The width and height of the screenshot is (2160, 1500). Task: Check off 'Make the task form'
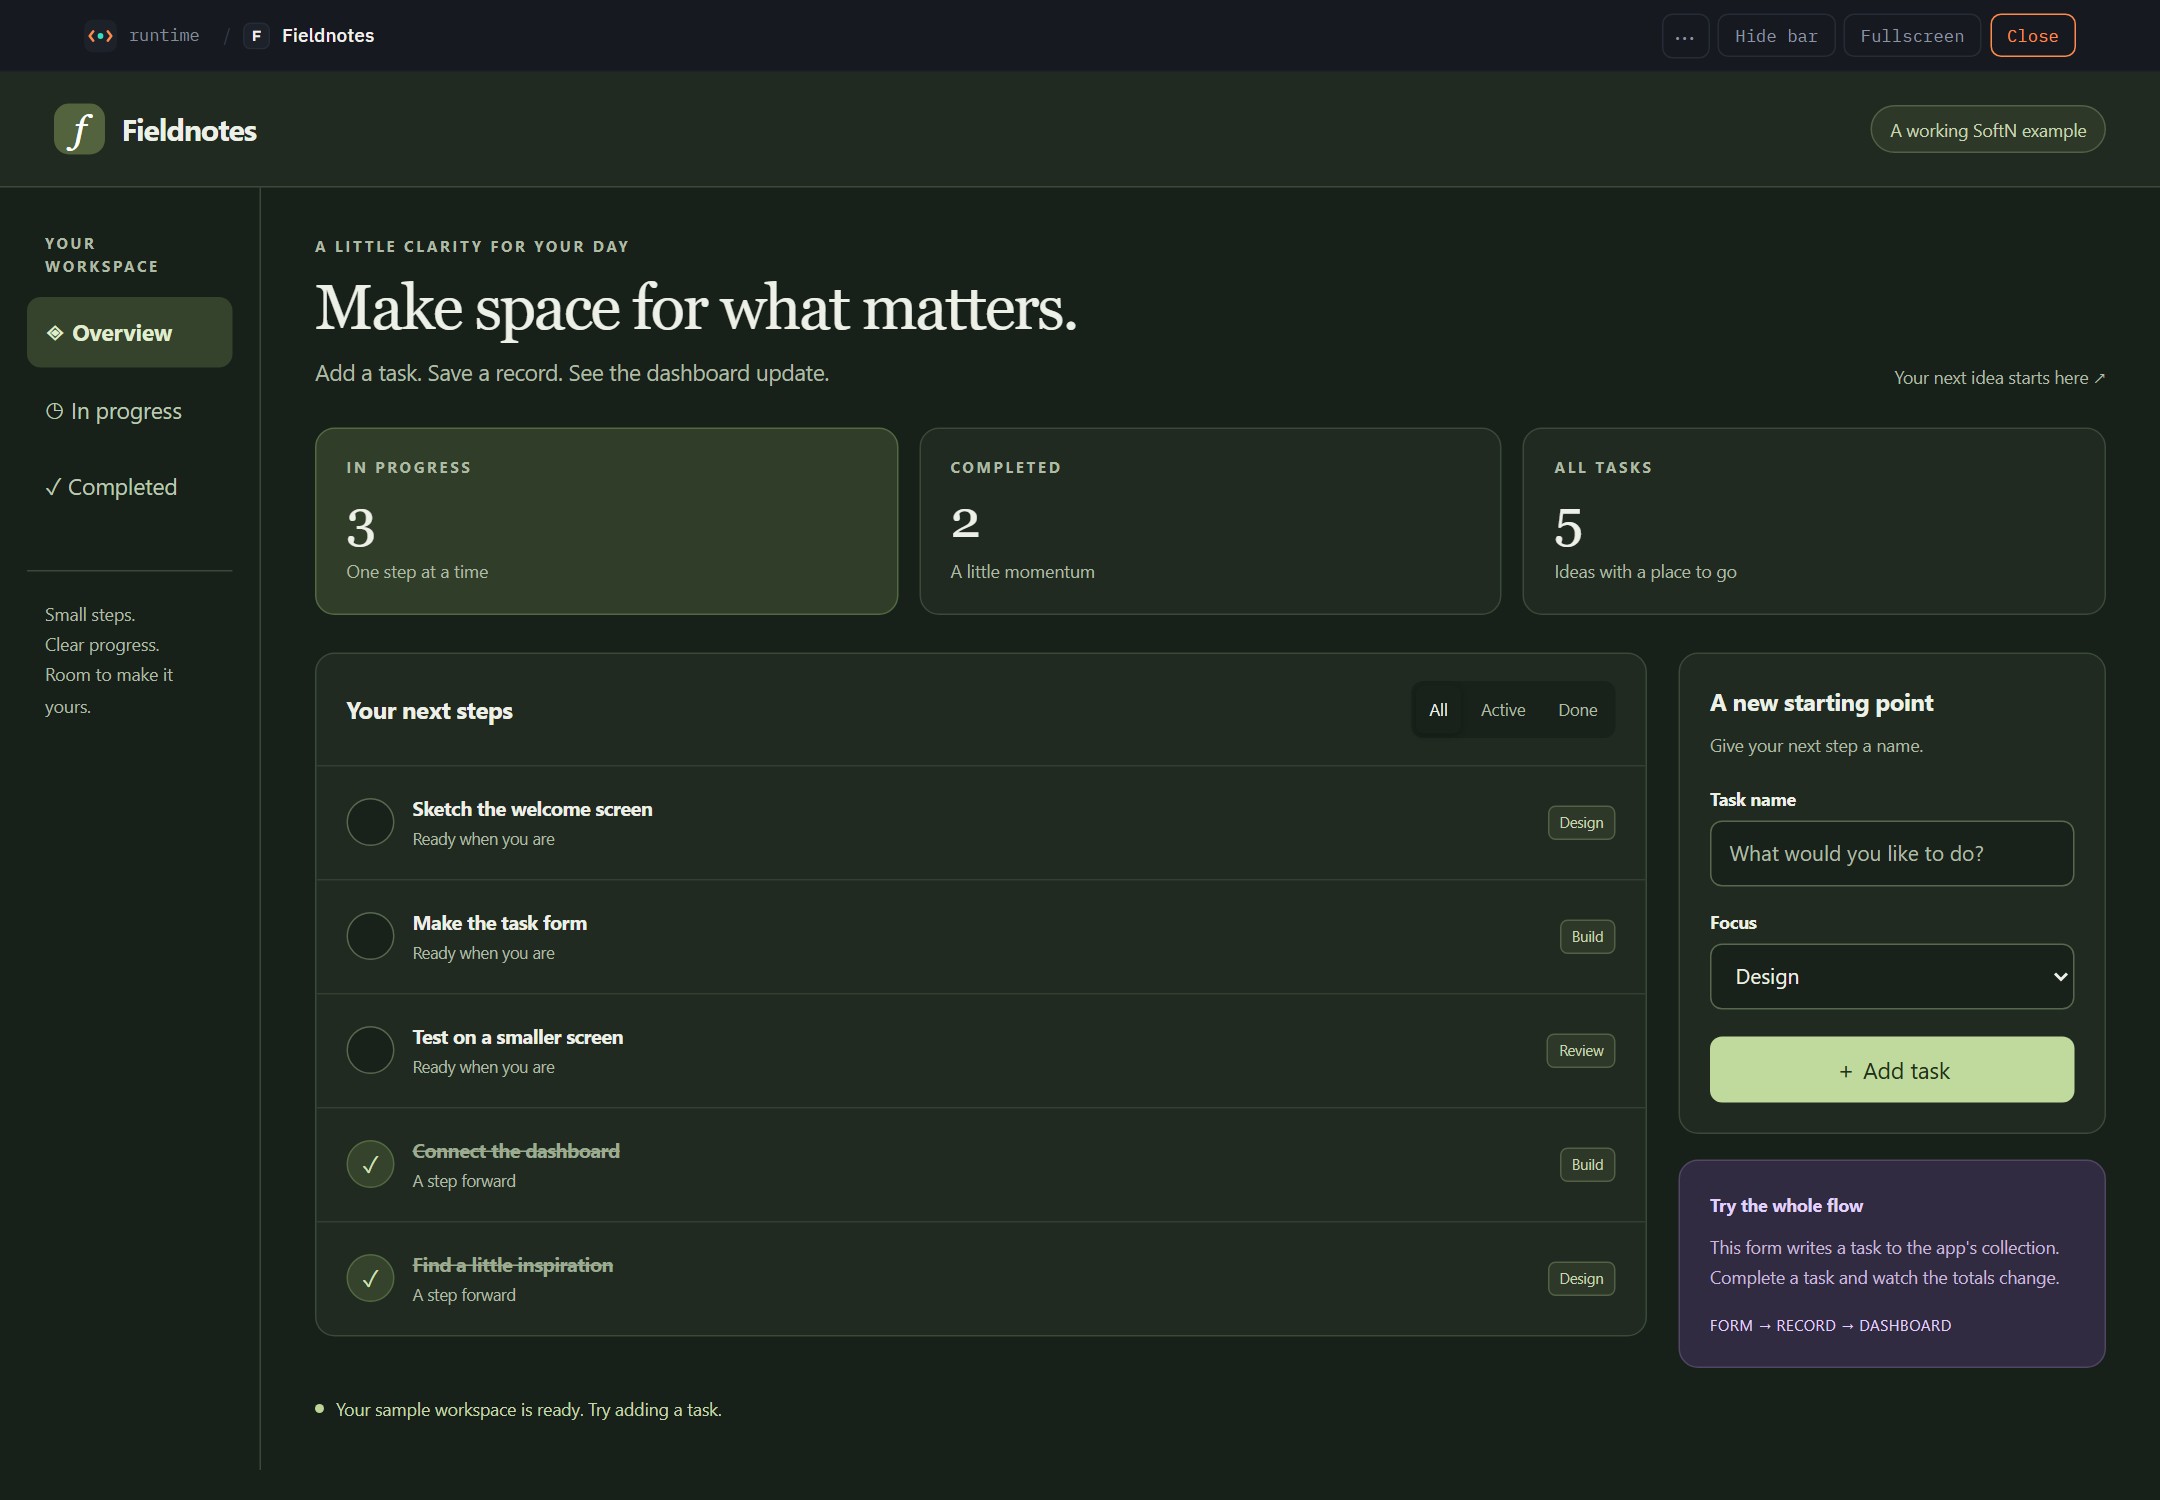pyautogui.click(x=370, y=936)
